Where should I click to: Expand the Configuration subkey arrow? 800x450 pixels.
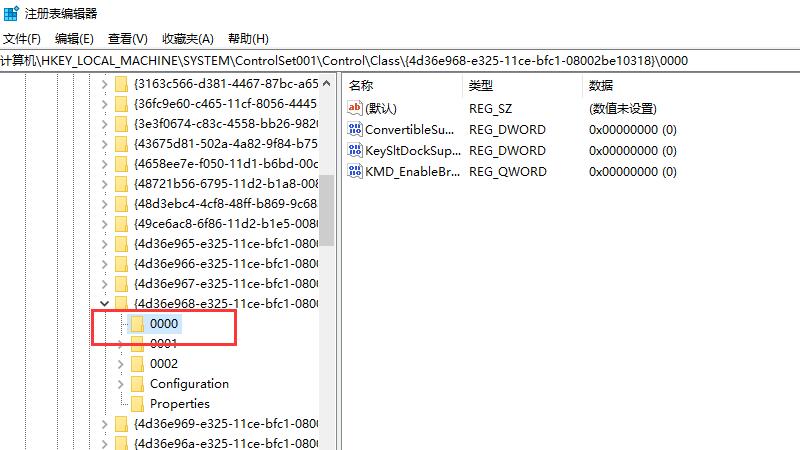(x=121, y=384)
